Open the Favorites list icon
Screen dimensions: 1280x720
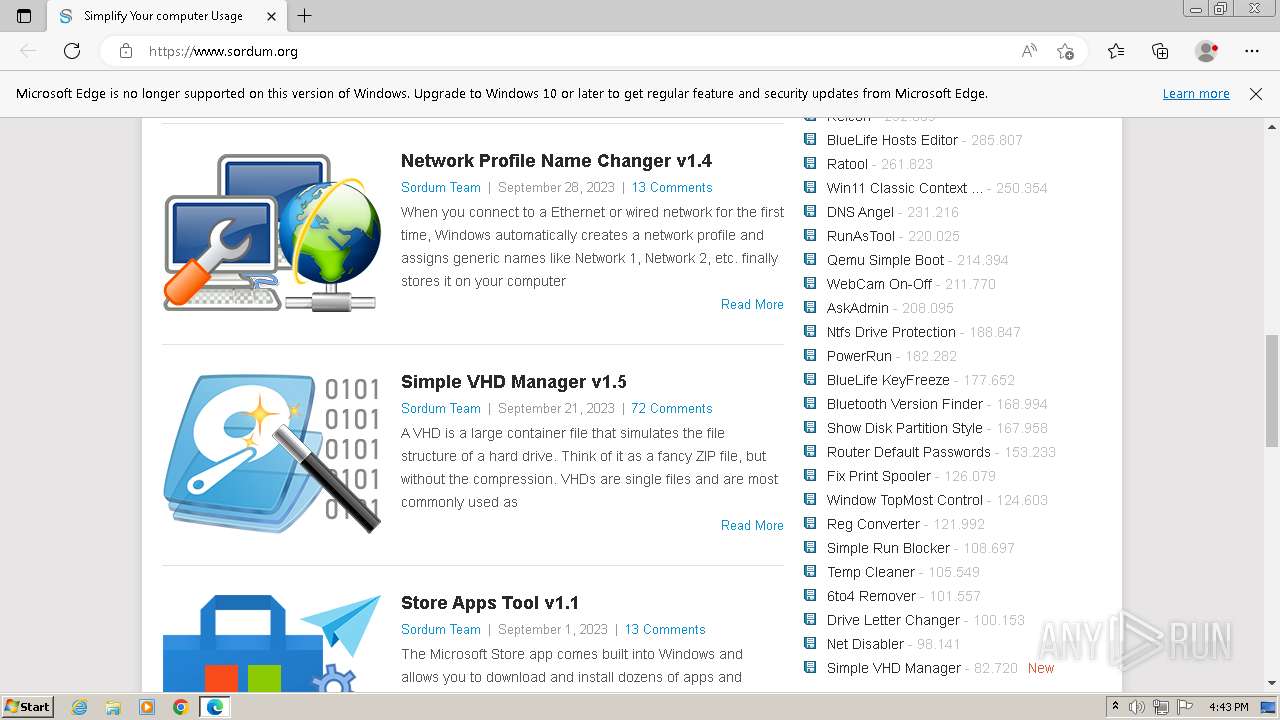click(1116, 51)
